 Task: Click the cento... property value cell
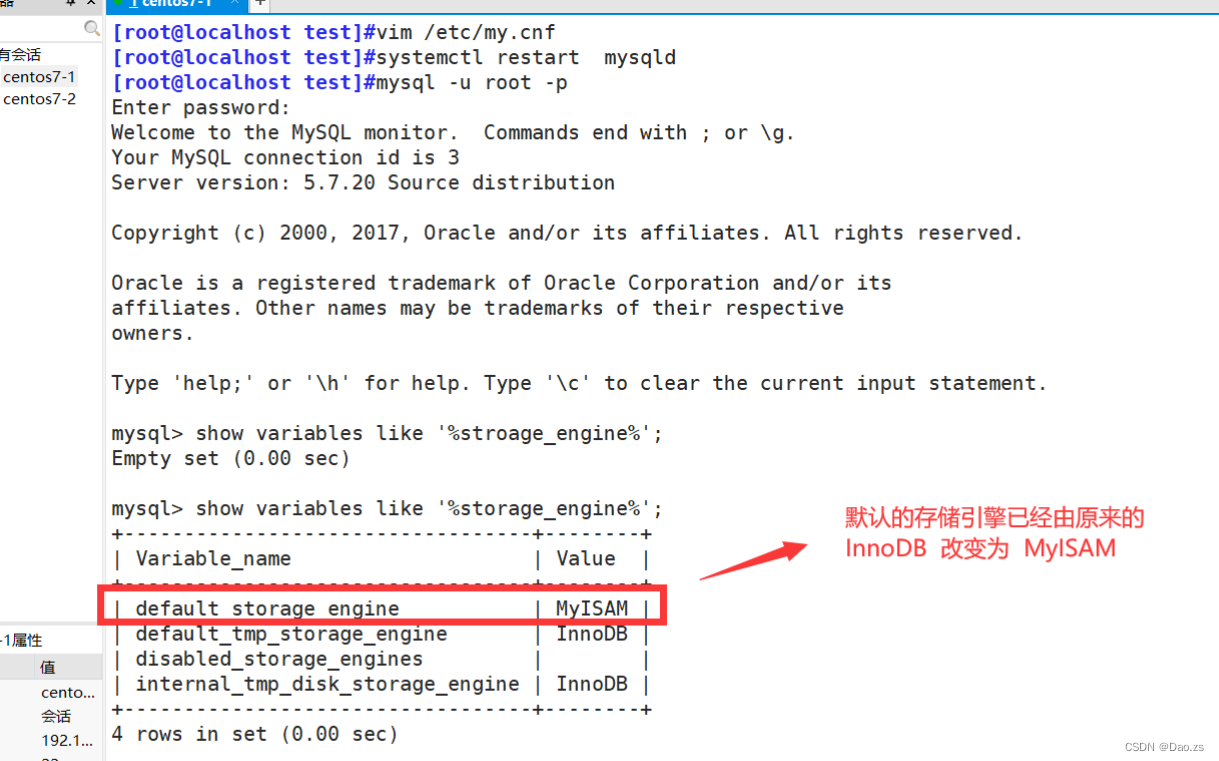pyautogui.click(x=68, y=692)
